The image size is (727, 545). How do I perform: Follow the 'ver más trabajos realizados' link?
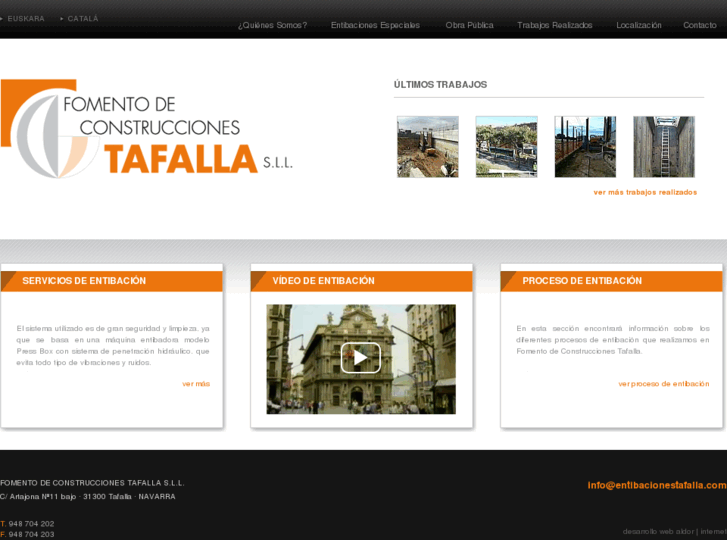tap(645, 192)
